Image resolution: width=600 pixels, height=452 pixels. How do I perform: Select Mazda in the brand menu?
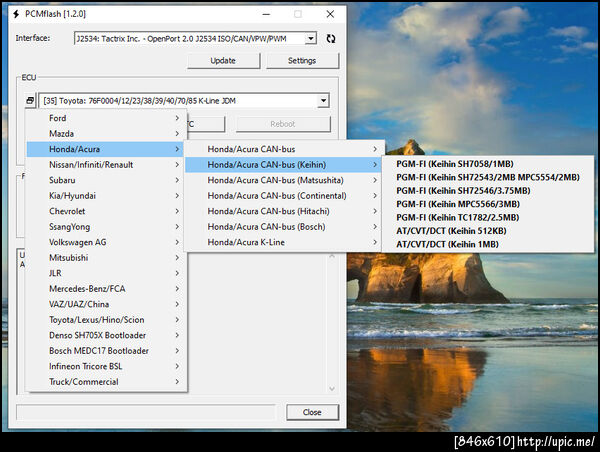(x=106, y=134)
